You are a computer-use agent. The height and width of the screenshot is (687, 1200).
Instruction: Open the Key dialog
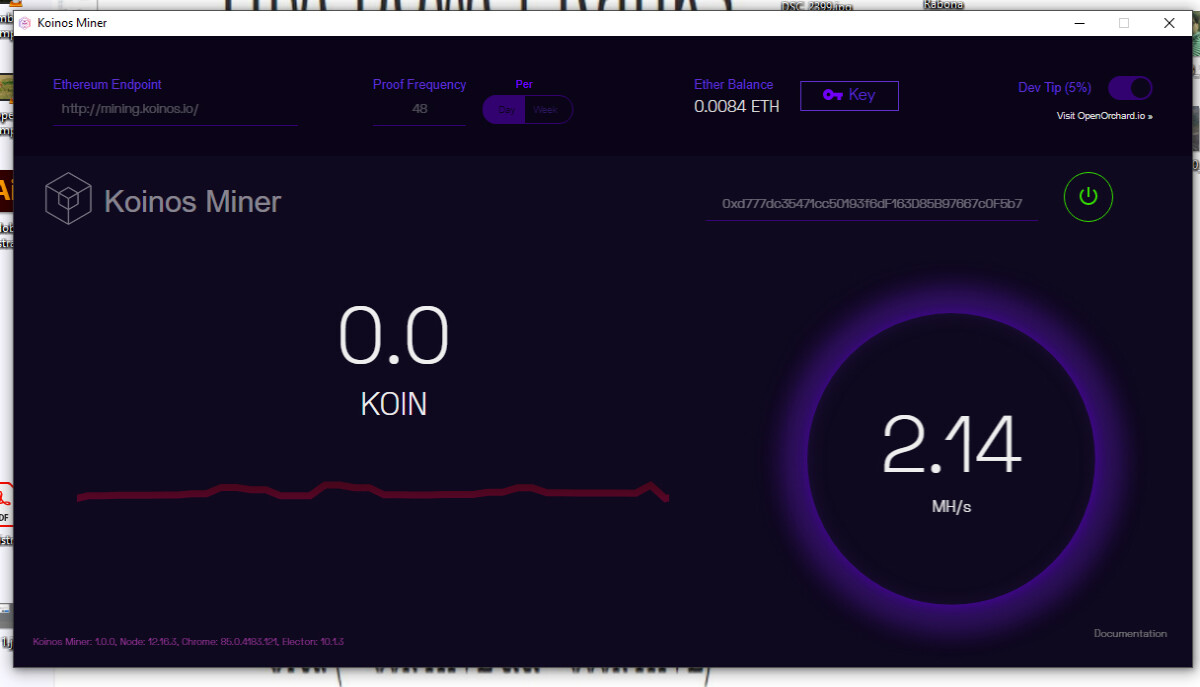(x=849, y=95)
